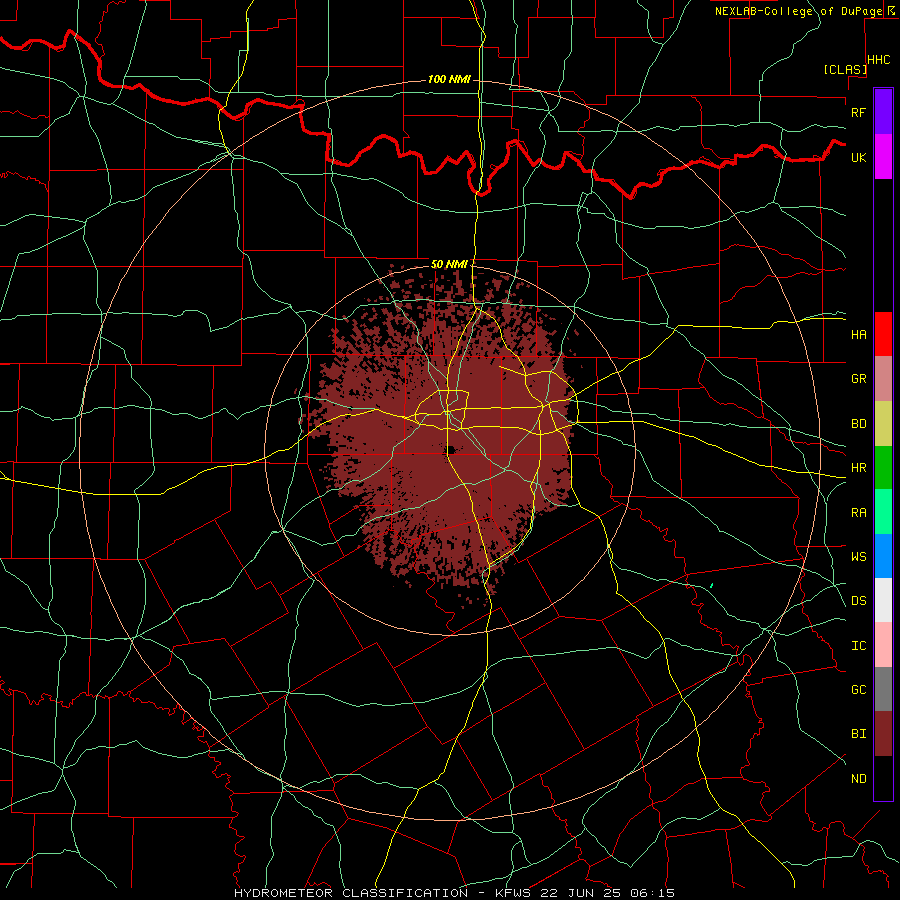Pick the RA mint-green legend swatch
The height and width of the screenshot is (900, 900).
(883, 512)
